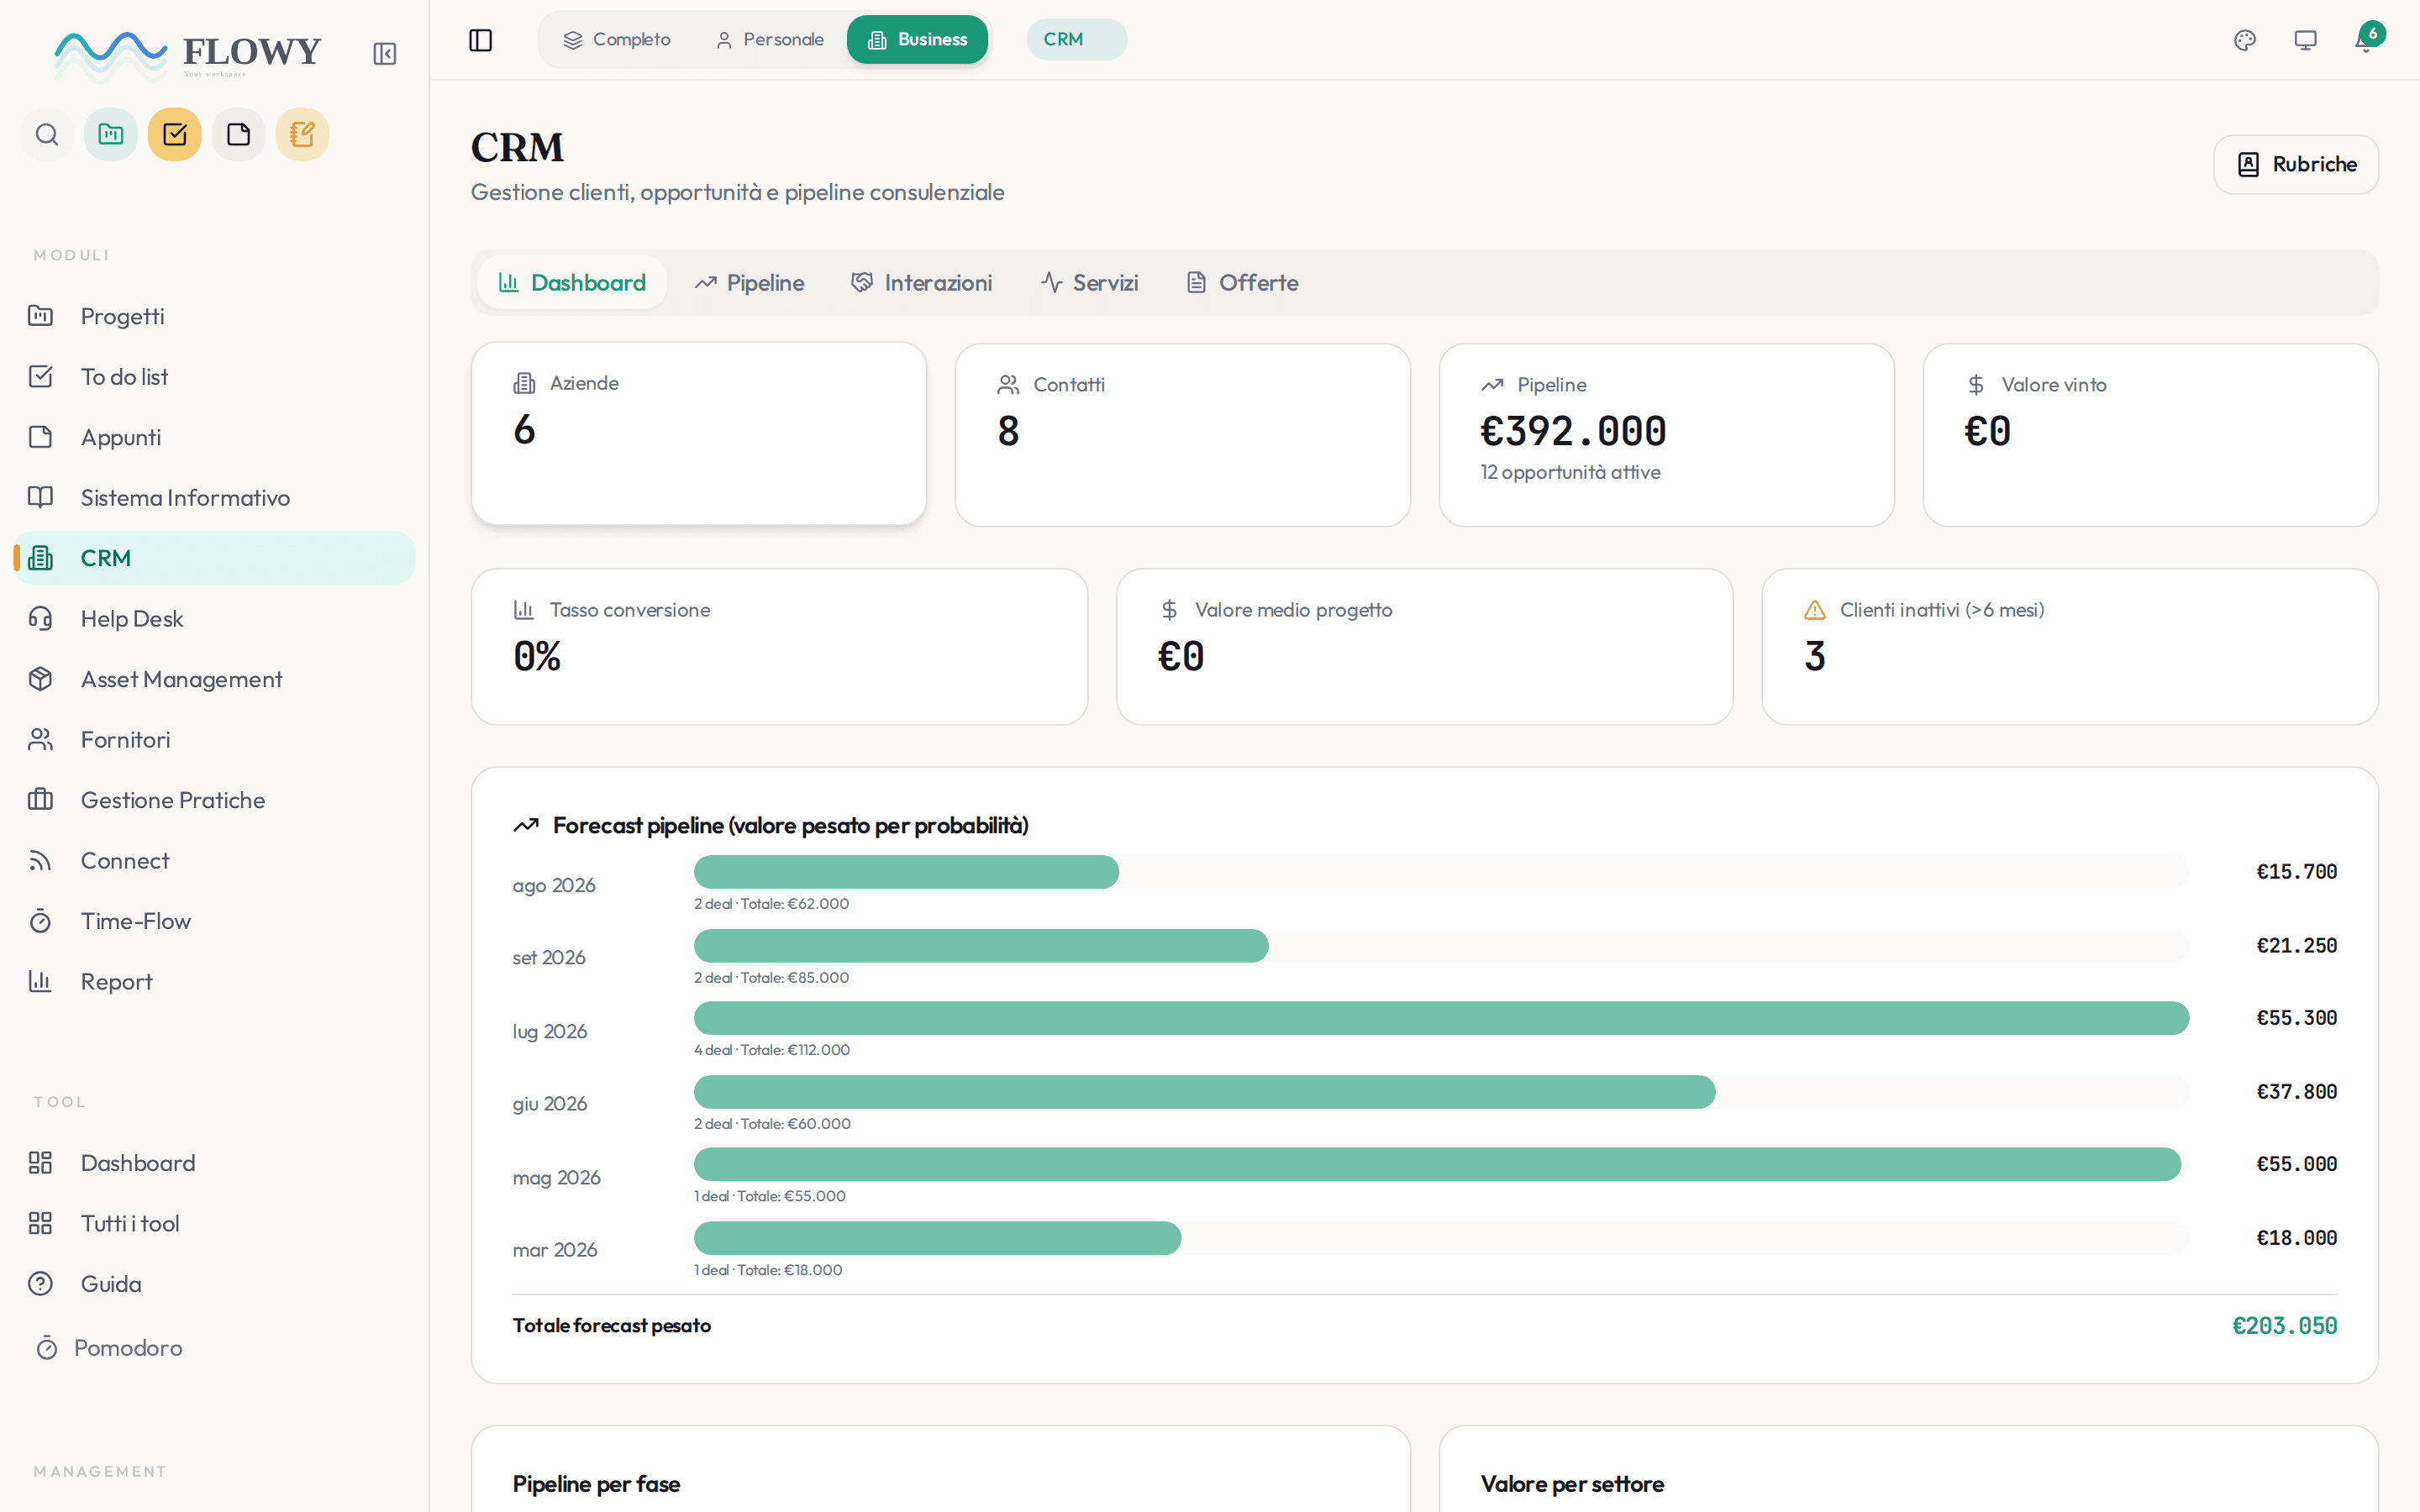Open Connect module
Screen dimensions: 2420x1512
[214, 861]
